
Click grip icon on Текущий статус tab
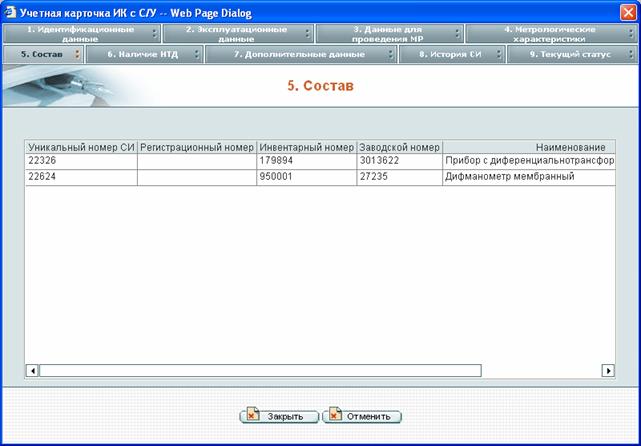pos(632,54)
